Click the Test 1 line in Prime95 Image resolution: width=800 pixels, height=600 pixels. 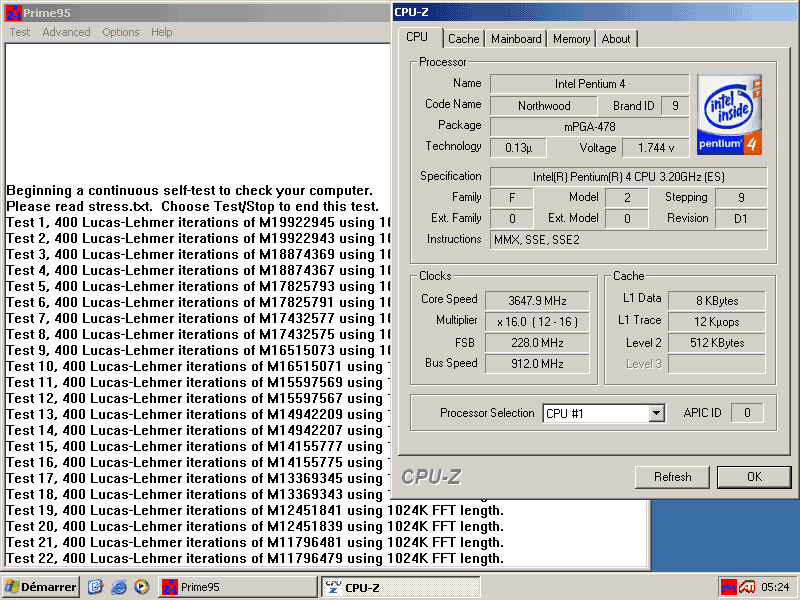coord(198,222)
